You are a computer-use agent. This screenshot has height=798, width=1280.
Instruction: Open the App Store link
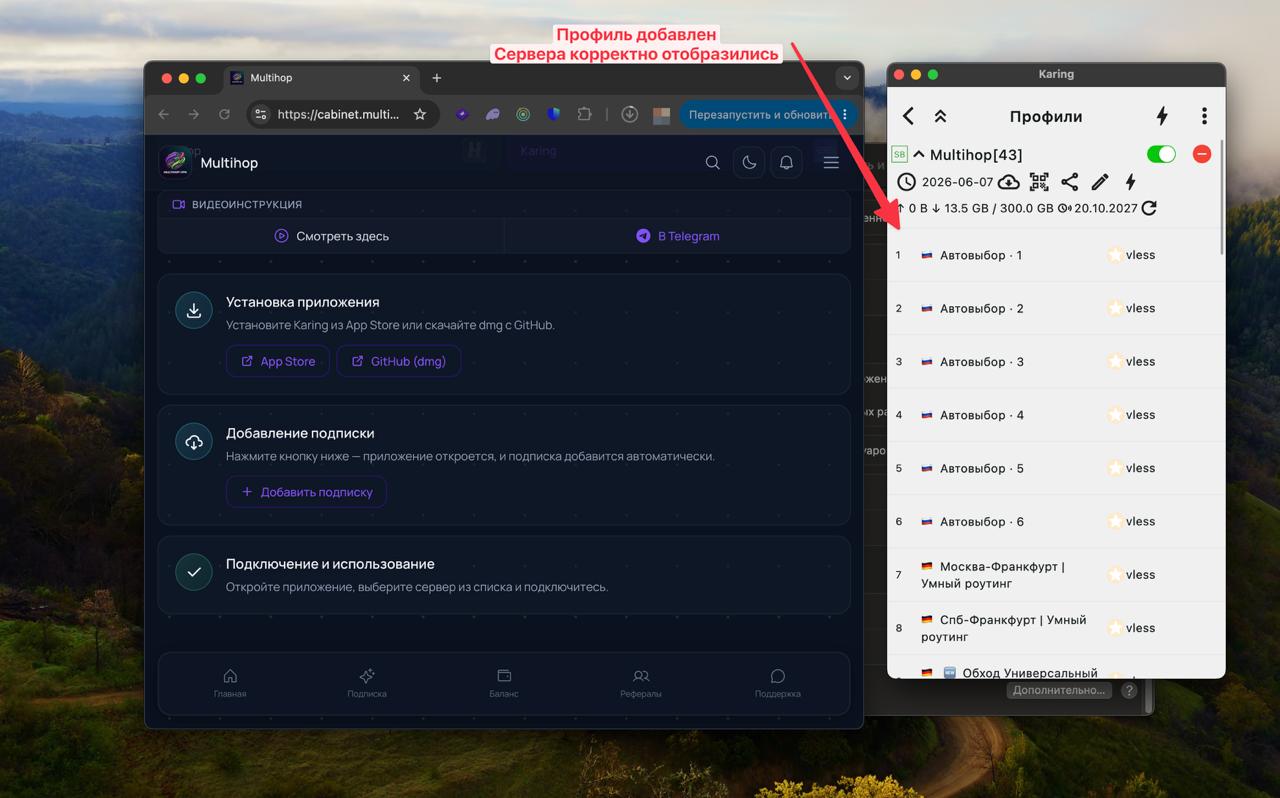pos(278,361)
